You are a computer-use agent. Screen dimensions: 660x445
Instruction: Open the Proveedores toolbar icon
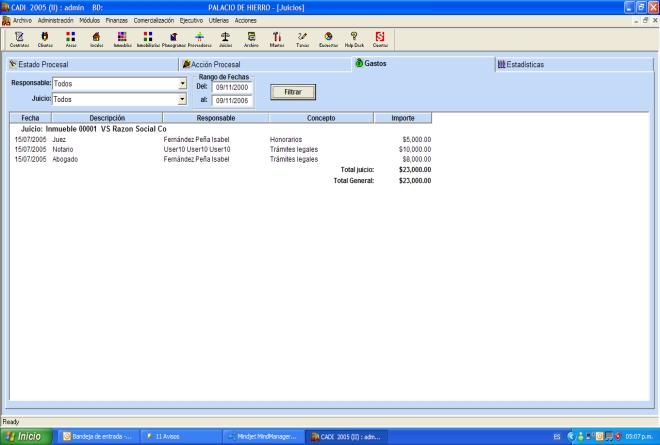(200, 38)
